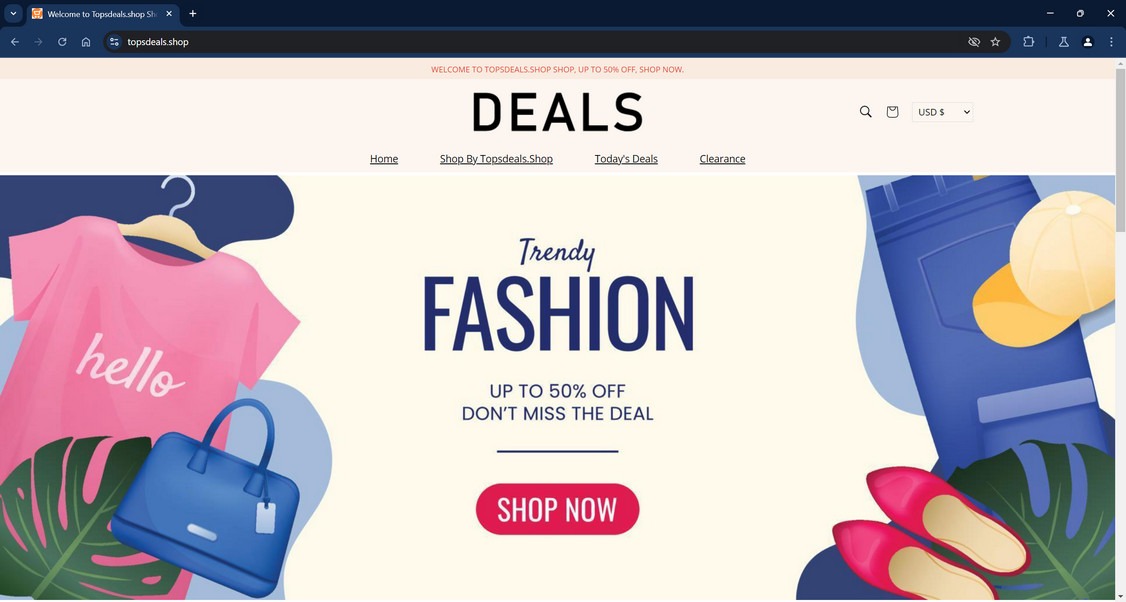Expand the USD $ currency dropdown
The height and width of the screenshot is (602, 1126).
(942, 112)
